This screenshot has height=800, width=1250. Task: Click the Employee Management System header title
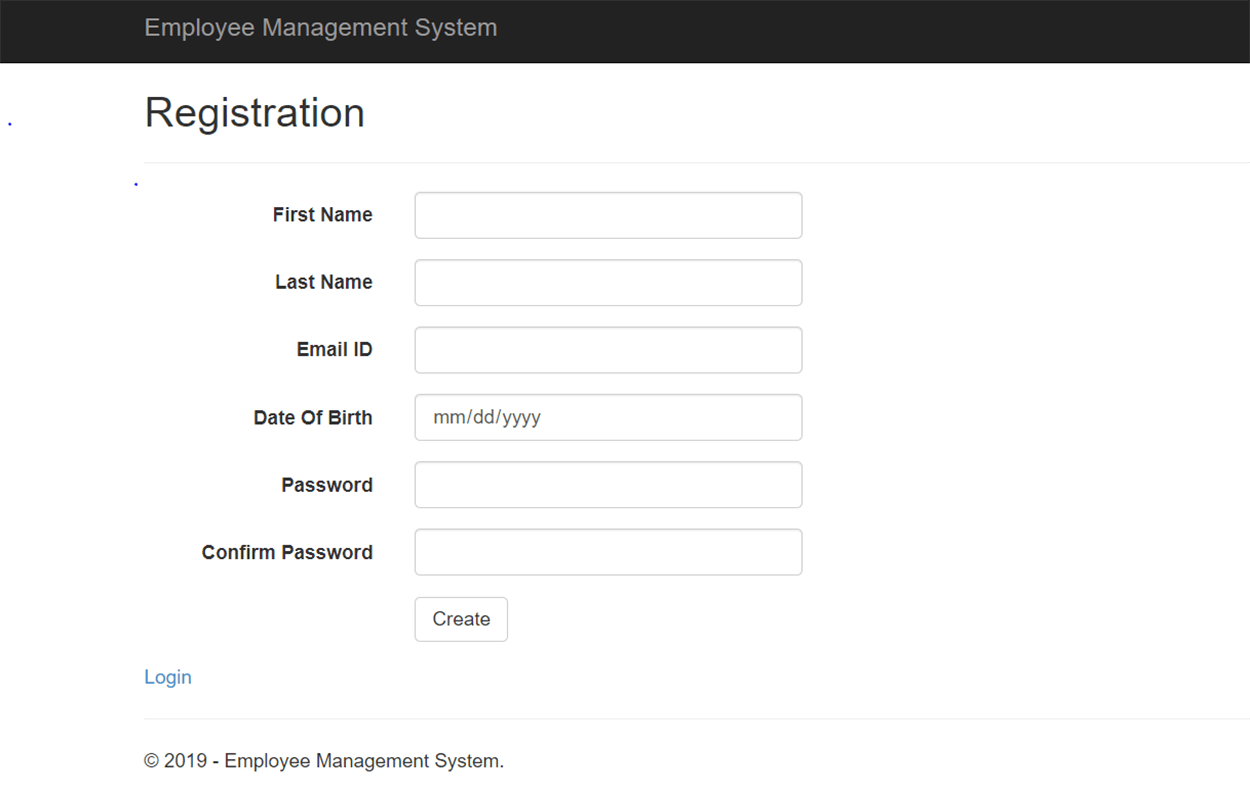pyautogui.click(x=321, y=27)
